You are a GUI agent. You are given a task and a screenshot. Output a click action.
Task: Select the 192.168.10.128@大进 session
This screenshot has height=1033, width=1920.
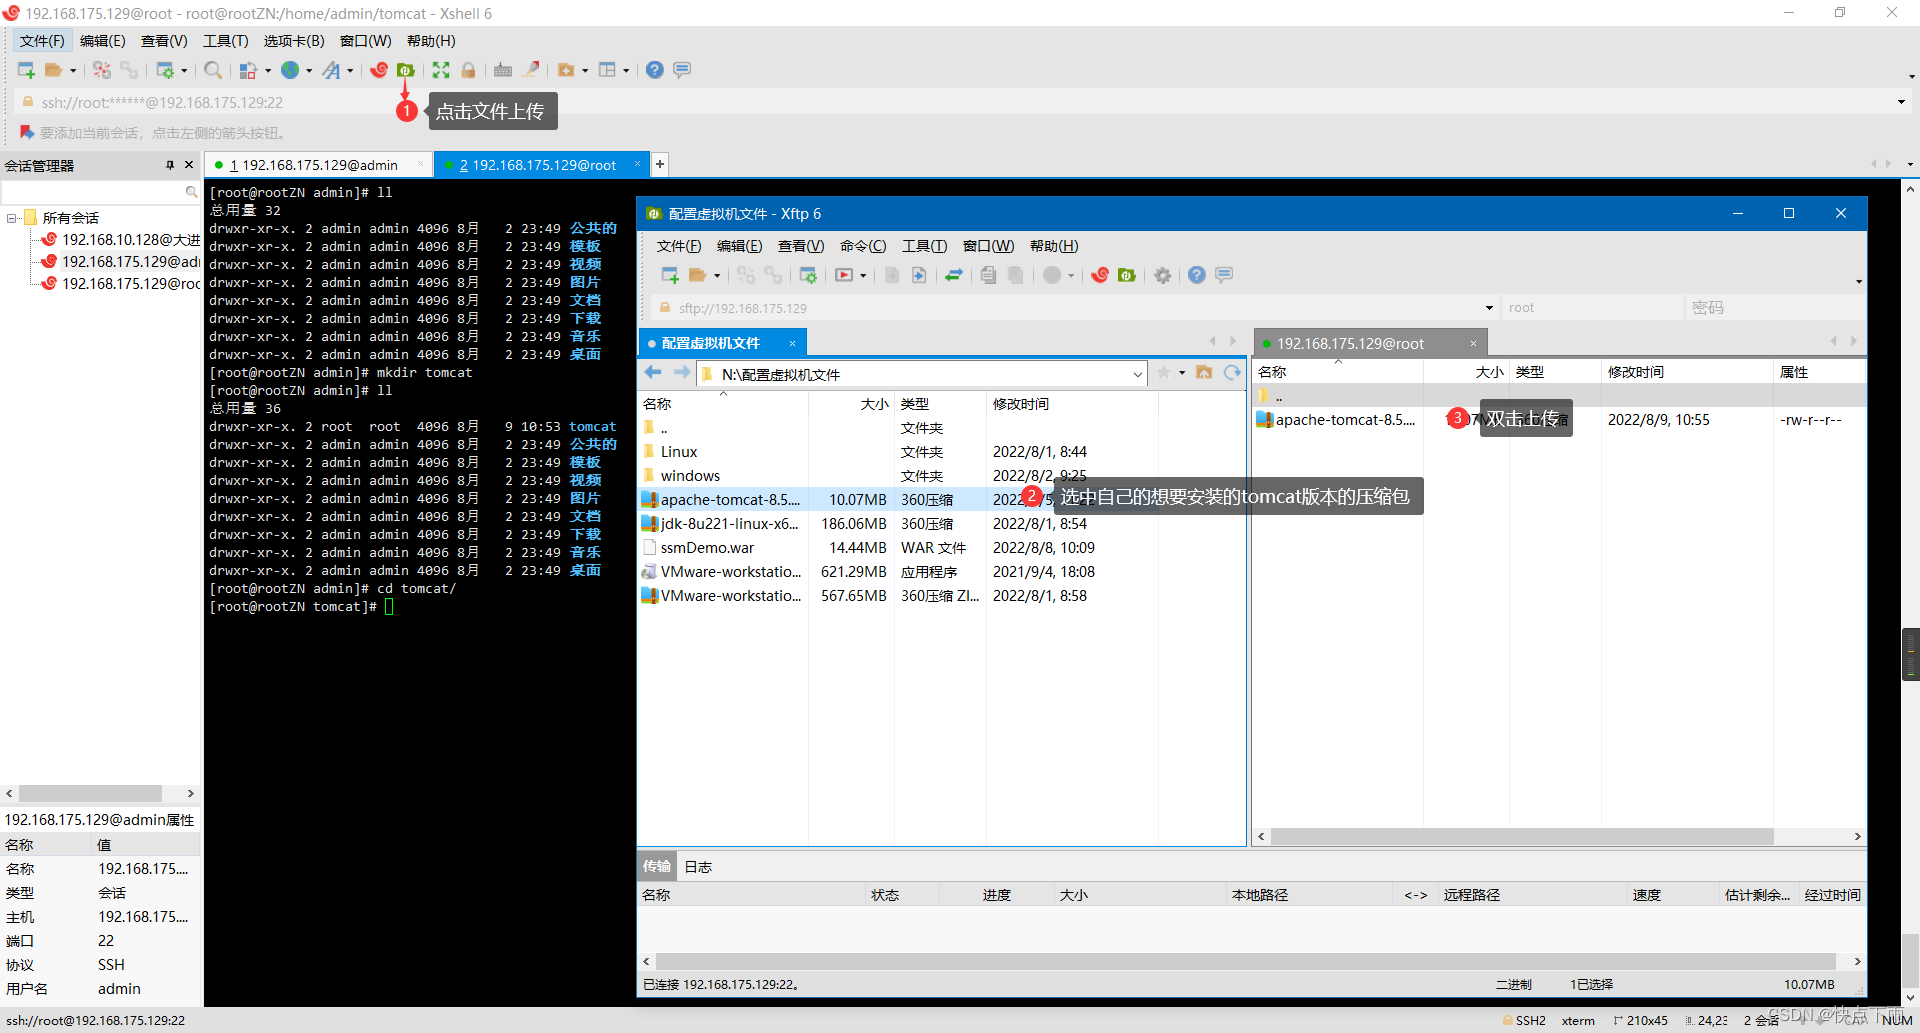click(120, 240)
